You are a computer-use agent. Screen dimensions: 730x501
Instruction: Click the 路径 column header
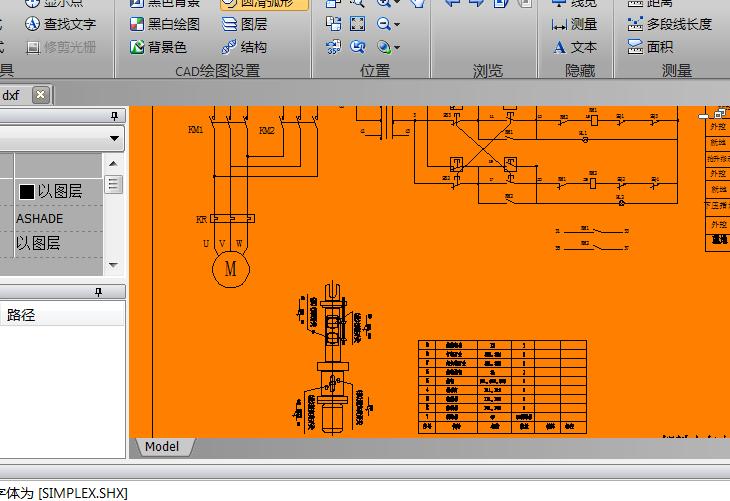click(x=21, y=315)
